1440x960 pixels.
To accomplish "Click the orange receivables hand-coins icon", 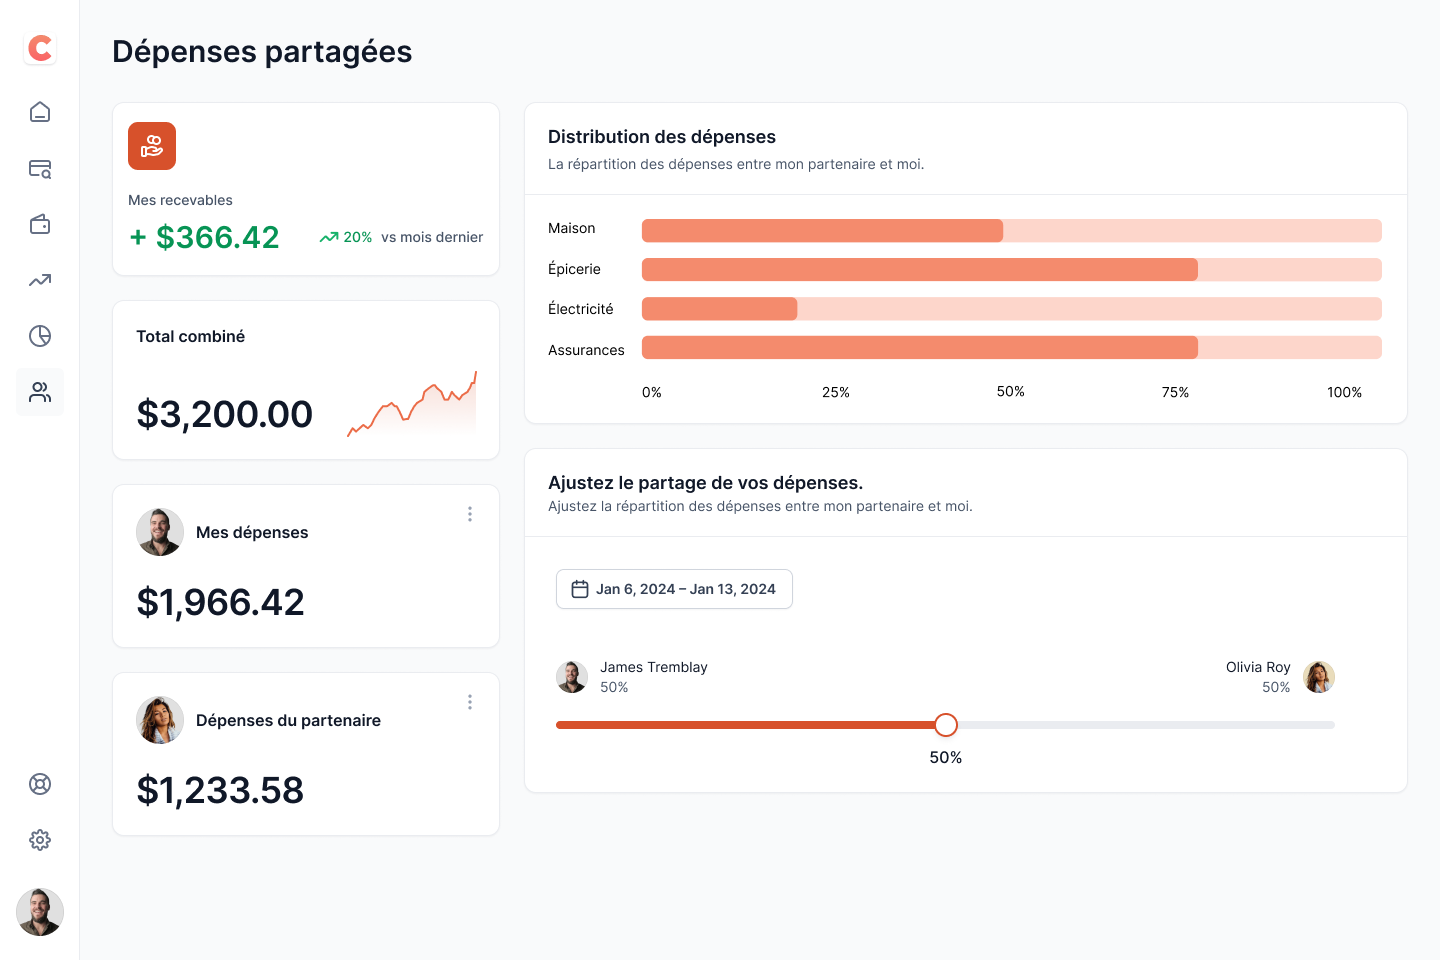I will 152,146.
